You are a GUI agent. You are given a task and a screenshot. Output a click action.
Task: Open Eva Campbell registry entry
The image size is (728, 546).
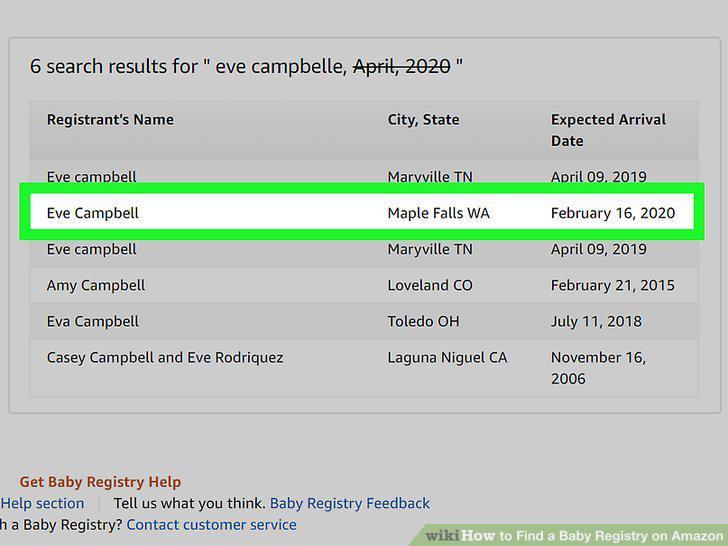(92, 322)
